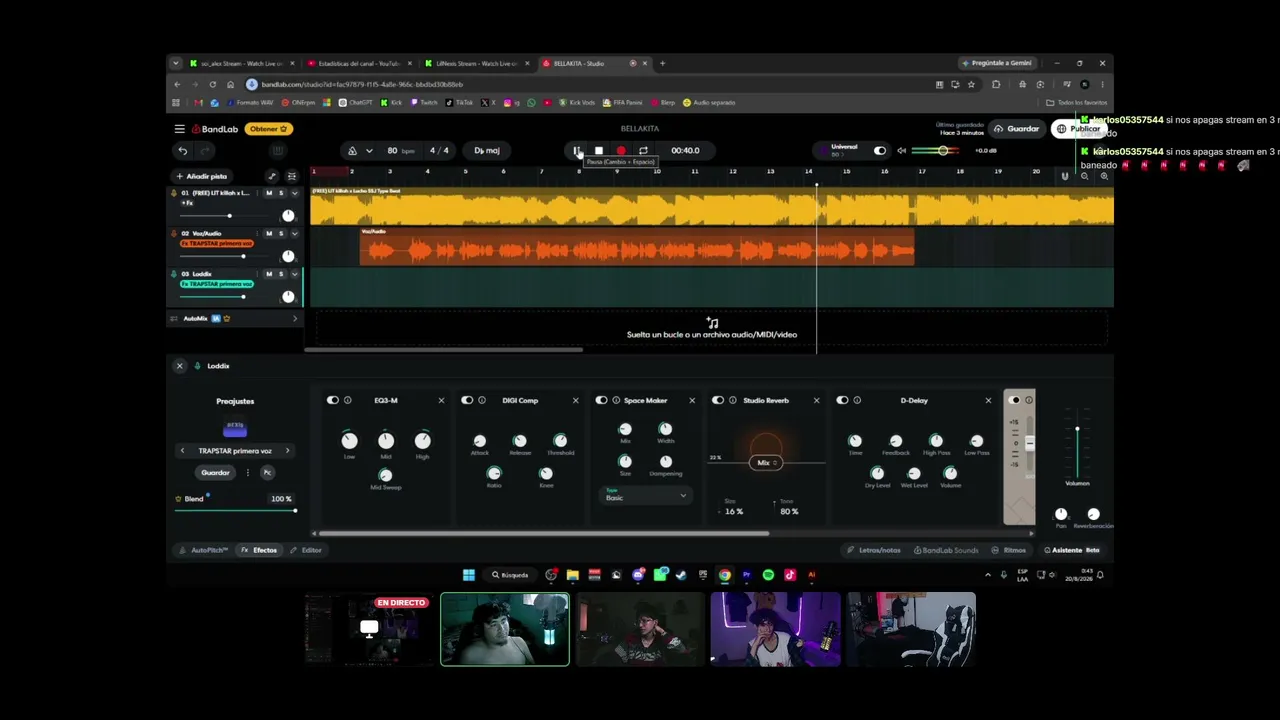Open the Ritmos tab
This screenshot has width=1280, height=720.
tap(1009, 550)
